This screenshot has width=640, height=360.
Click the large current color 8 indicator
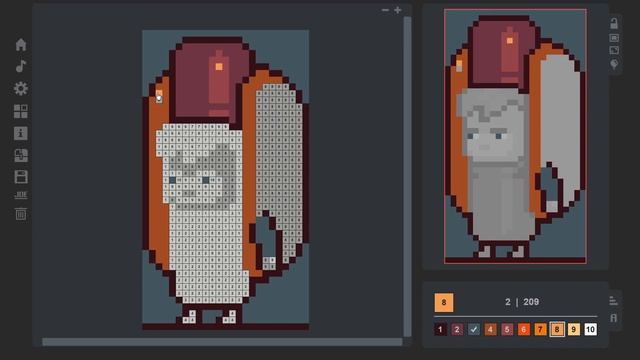(444, 302)
